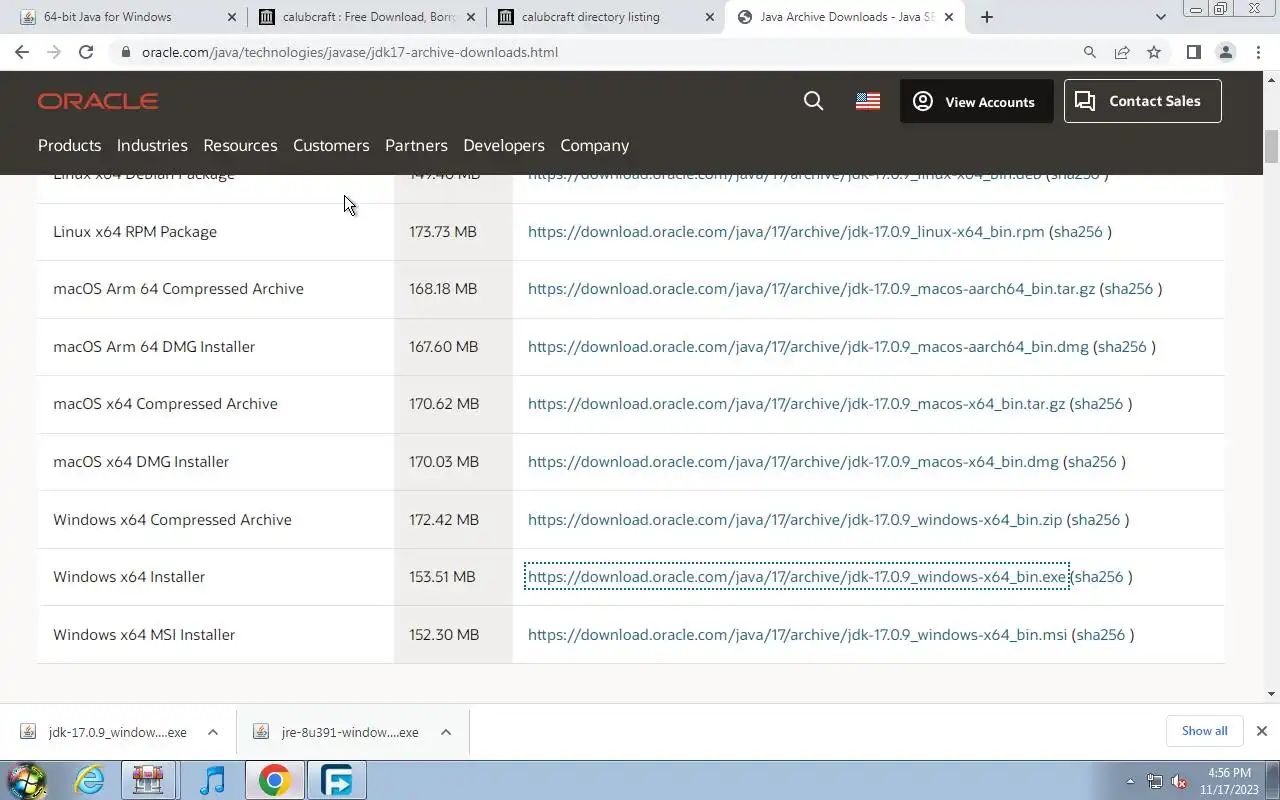Screen dimensions: 1280x800
Task: Click the address bar URL field
Action: 600,52
